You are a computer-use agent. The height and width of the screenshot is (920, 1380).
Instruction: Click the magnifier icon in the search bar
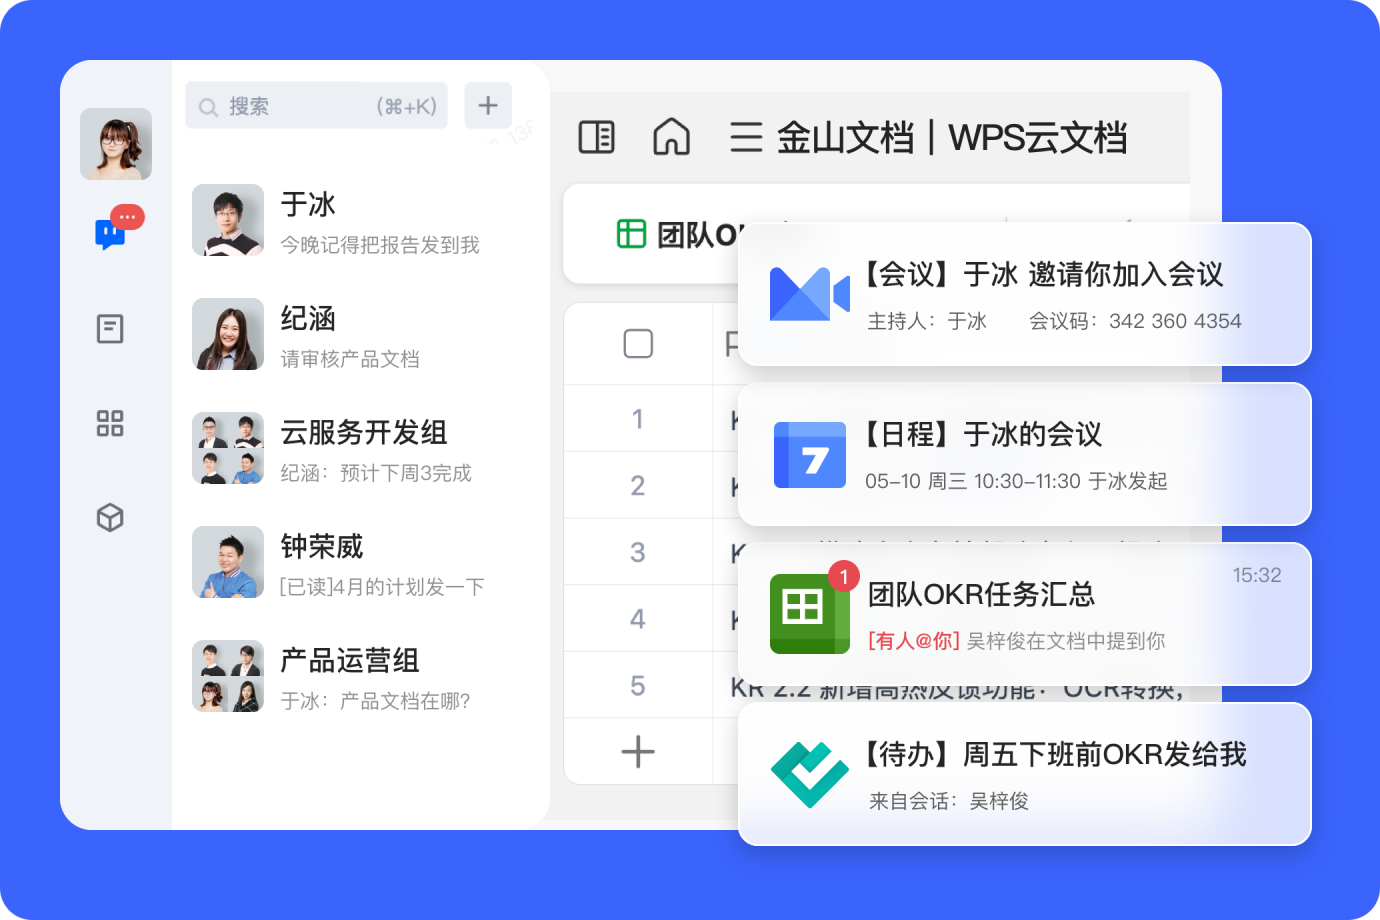208,105
